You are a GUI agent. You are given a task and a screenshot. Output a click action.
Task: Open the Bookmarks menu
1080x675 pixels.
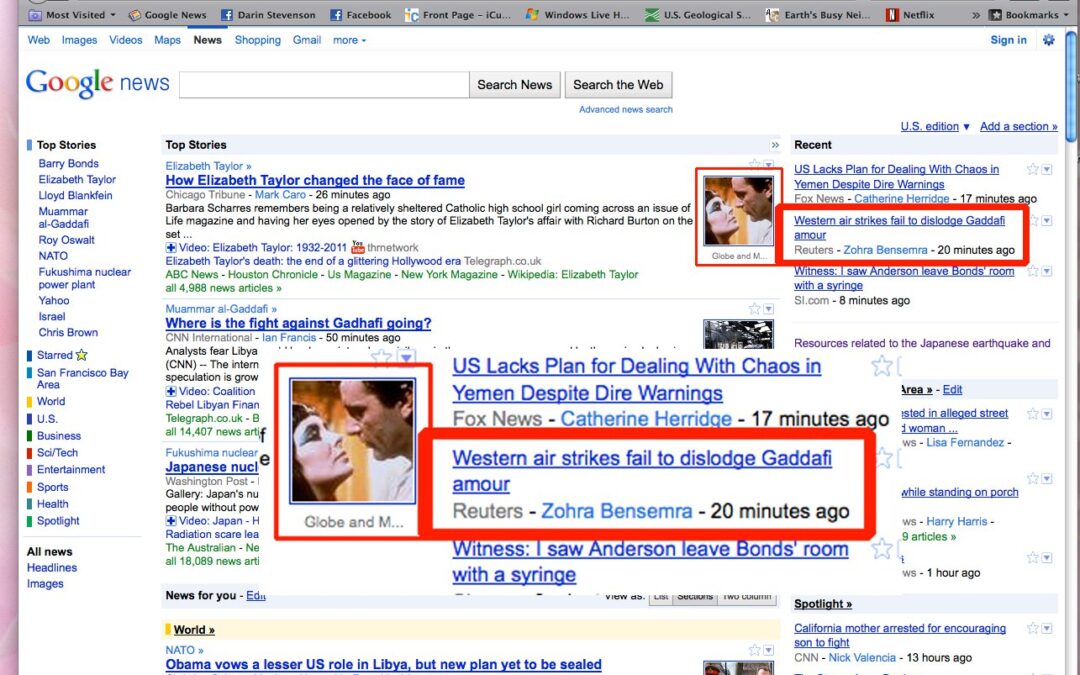coord(1028,14)
